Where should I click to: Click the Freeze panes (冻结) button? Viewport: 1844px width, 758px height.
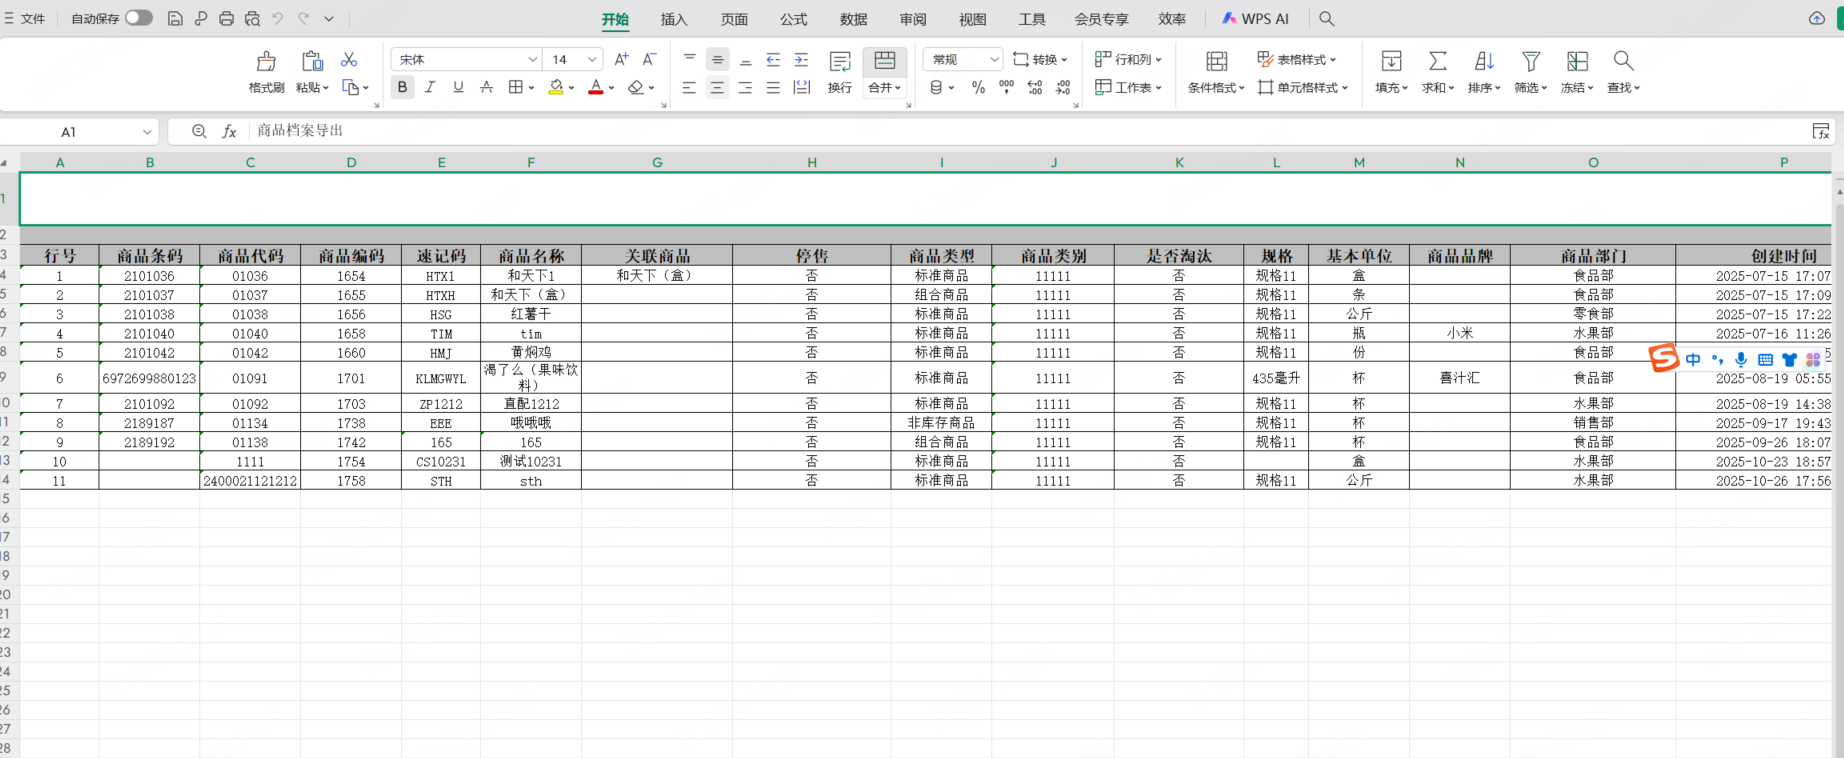click(1577, 72)
